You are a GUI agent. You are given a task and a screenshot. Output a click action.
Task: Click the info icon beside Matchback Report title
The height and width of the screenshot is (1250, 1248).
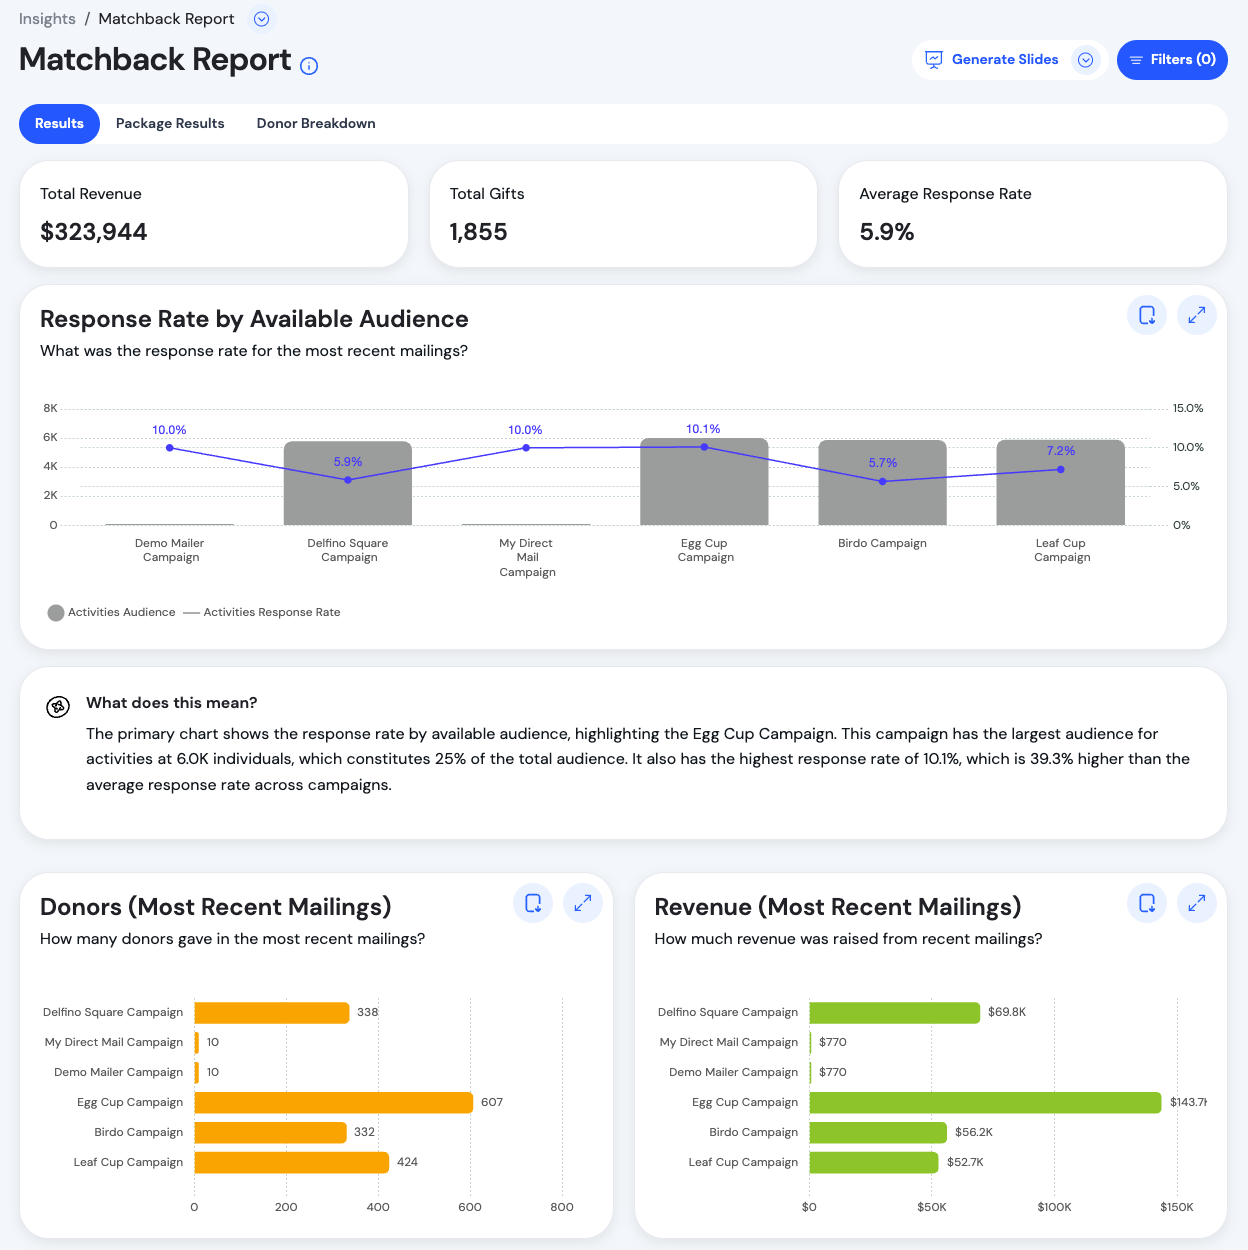pos(309,66)
